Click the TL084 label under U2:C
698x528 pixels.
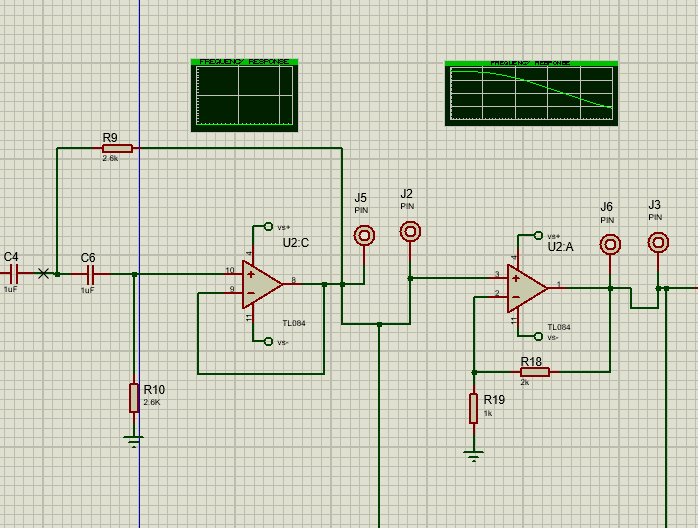pyautogui.click(x=294, y=323)
